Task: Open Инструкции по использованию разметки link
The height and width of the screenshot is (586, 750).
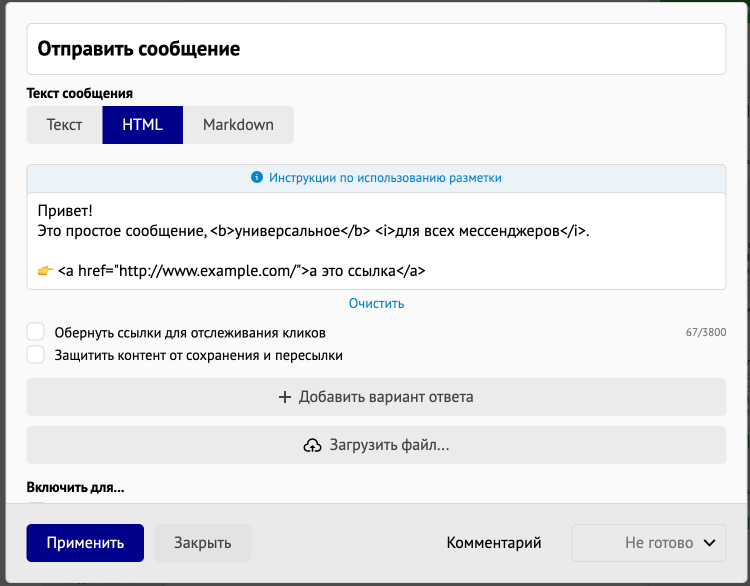Action: (x=384, y=178)
